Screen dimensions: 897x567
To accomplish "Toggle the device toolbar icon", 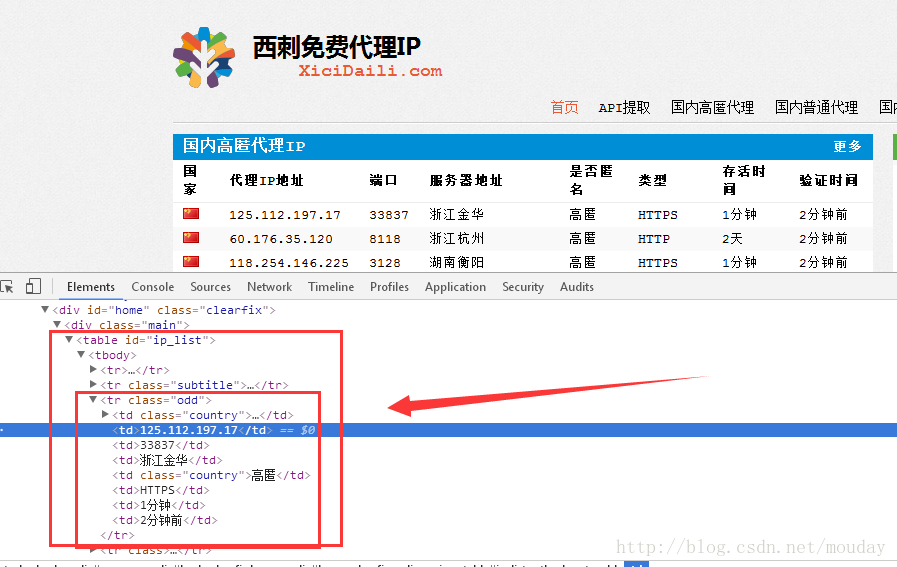I will [x=33, y=286].
